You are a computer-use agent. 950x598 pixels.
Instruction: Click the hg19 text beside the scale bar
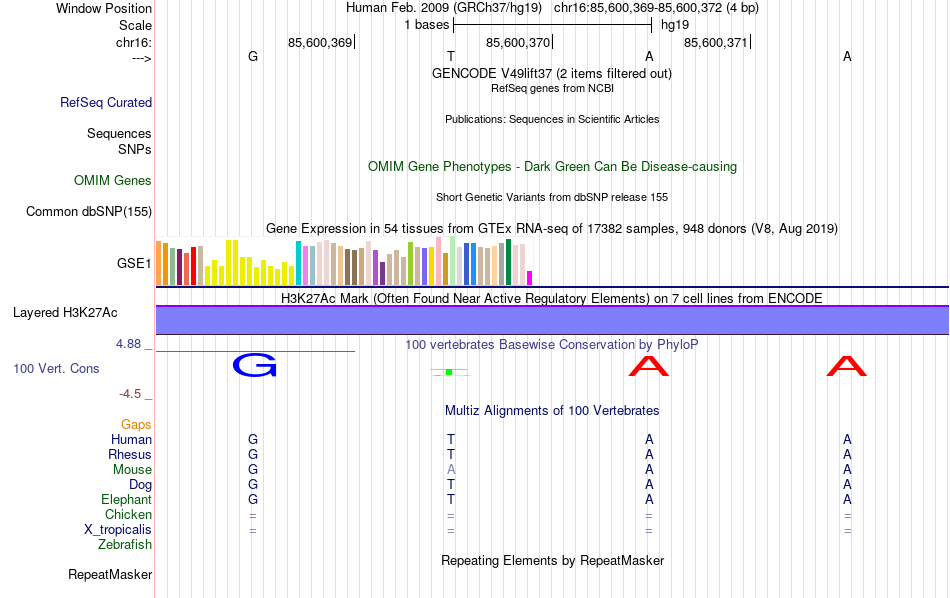coord(675,25)
